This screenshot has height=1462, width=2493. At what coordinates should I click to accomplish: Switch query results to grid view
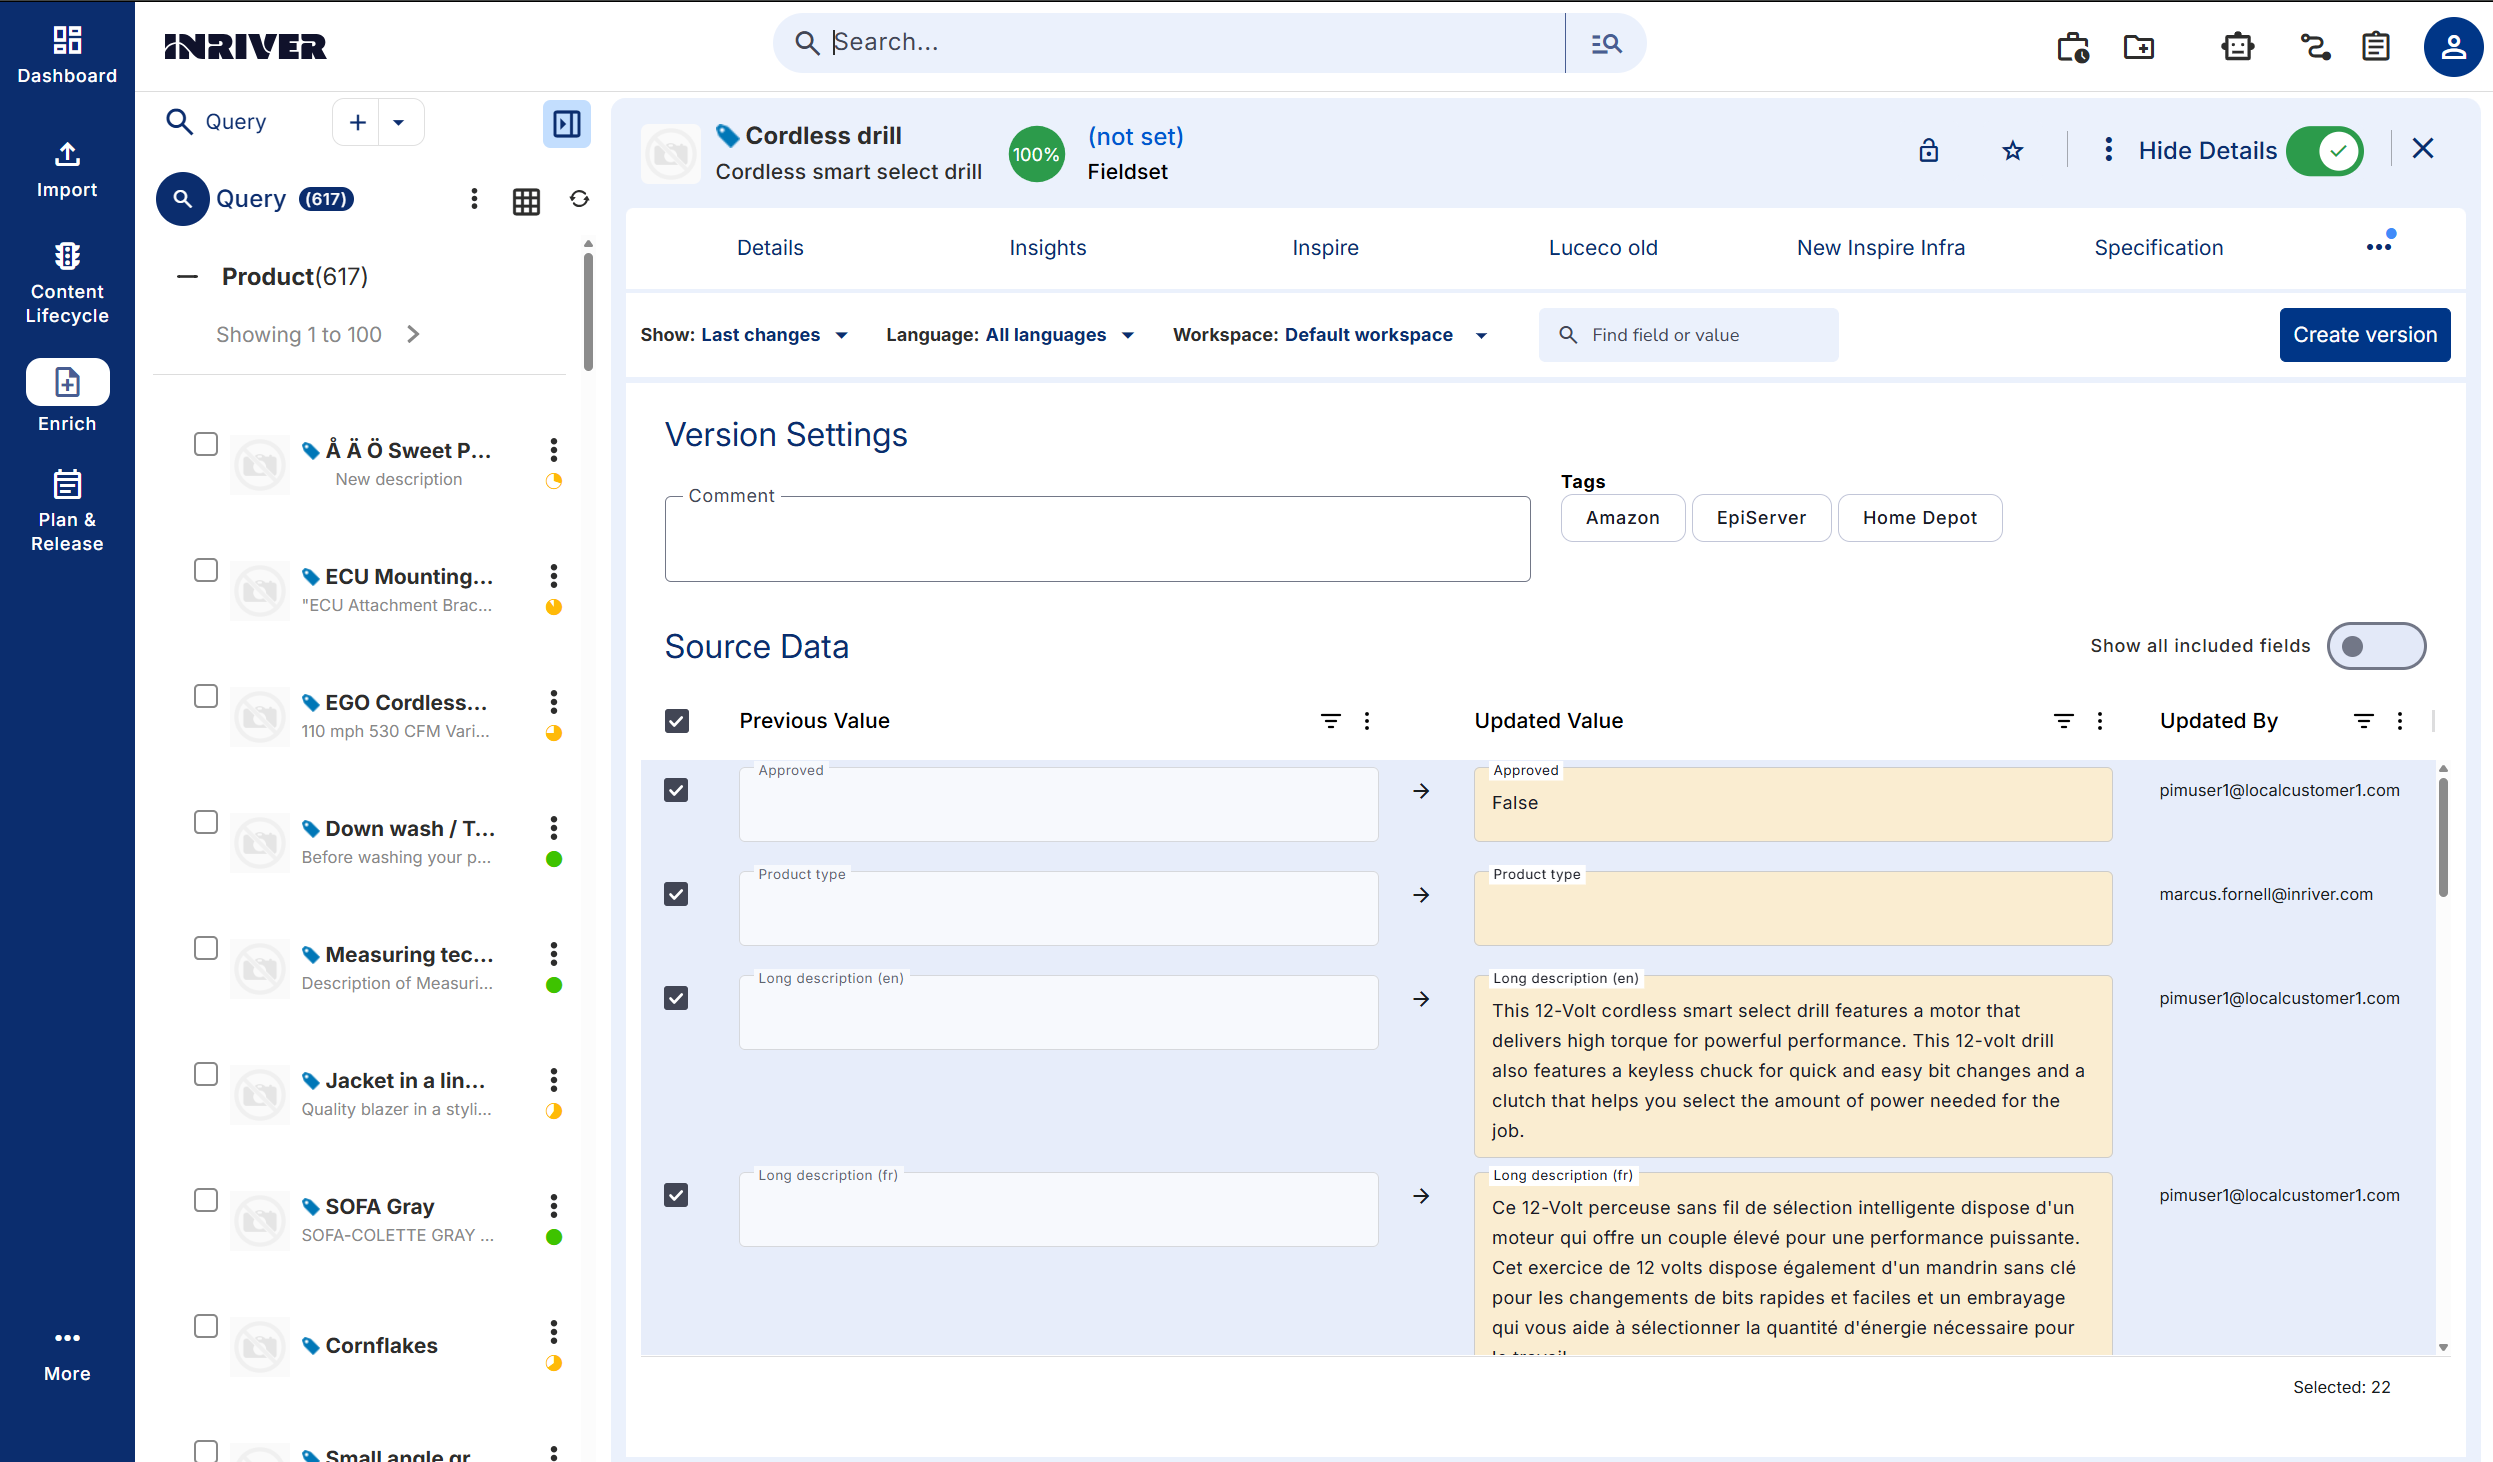[x=526, y=201]
